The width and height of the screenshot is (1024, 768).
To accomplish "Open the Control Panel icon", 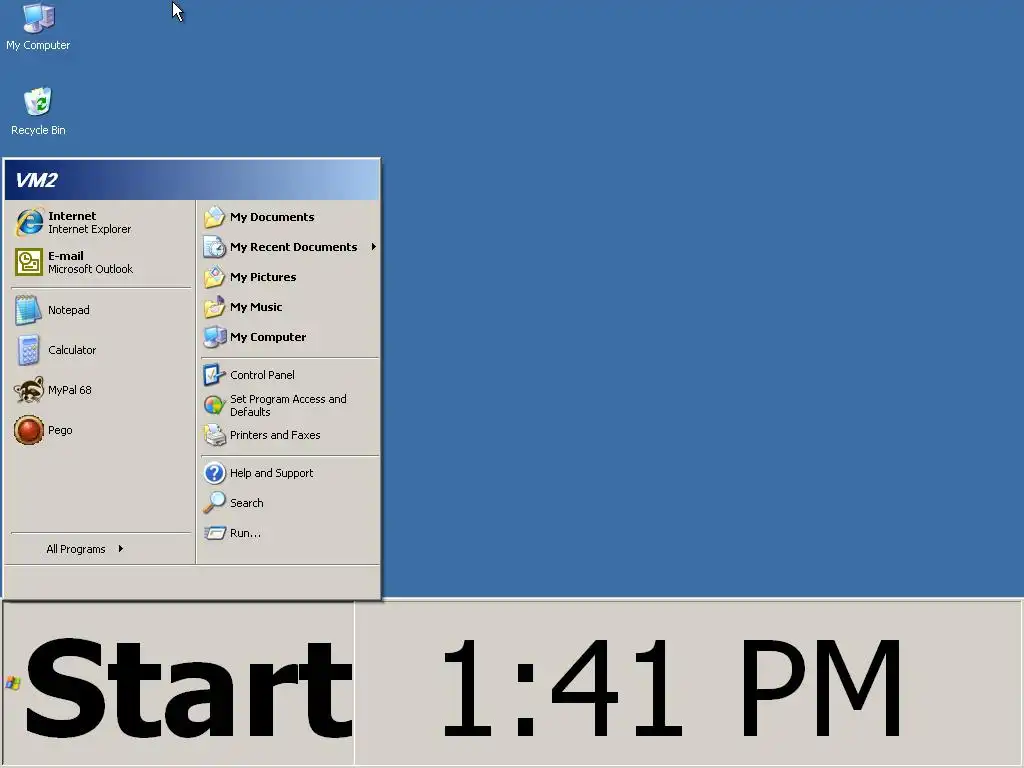I will [214, 375].
